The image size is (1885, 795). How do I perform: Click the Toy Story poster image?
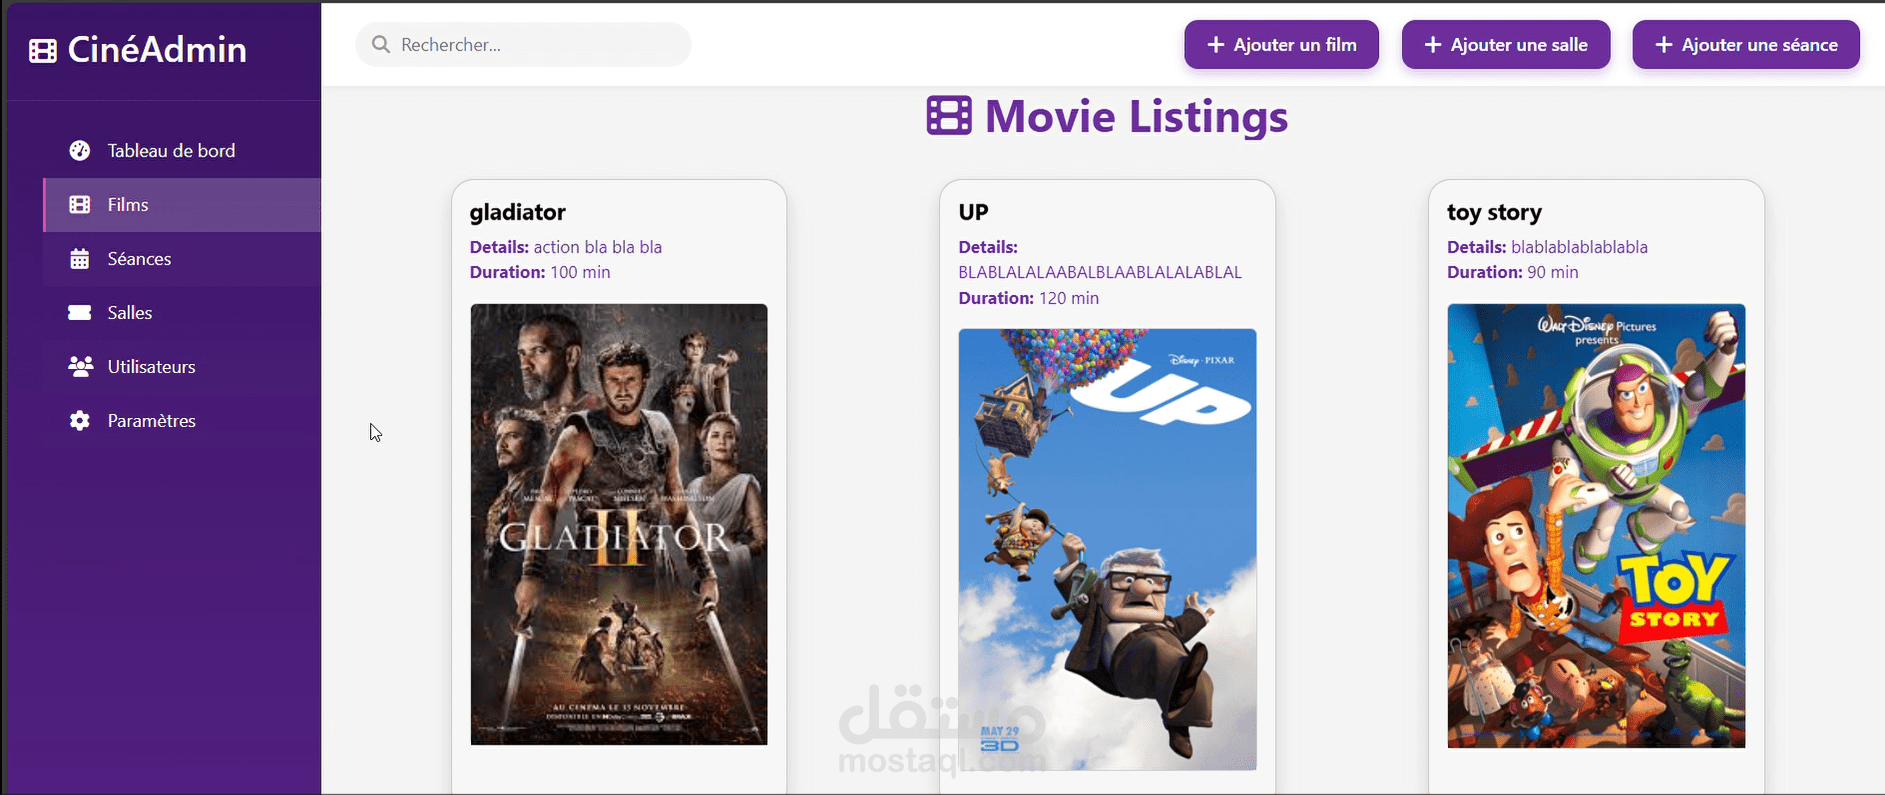(1596, 525)
